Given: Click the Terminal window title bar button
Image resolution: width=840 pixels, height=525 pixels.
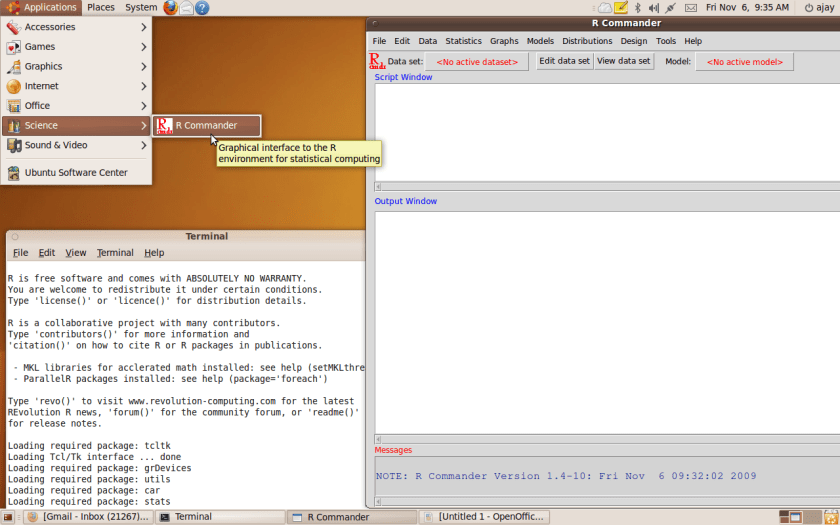Looking at the screenshot, I should (x=15, y=236).
